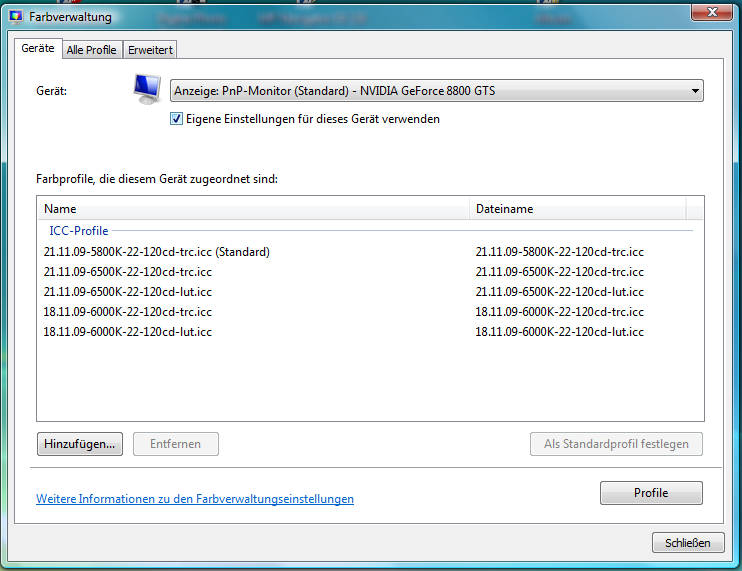
Task: Open the Erweitert tab
Action: tap(151, 50)
